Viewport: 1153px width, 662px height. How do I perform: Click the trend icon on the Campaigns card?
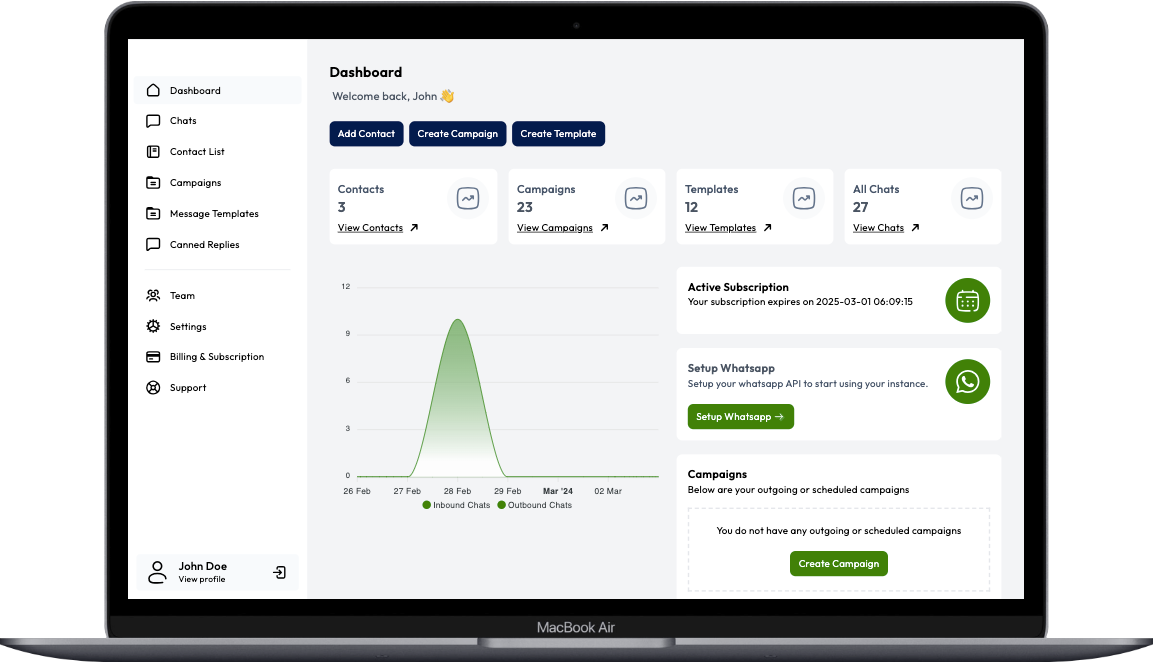(x=635, y=198)
